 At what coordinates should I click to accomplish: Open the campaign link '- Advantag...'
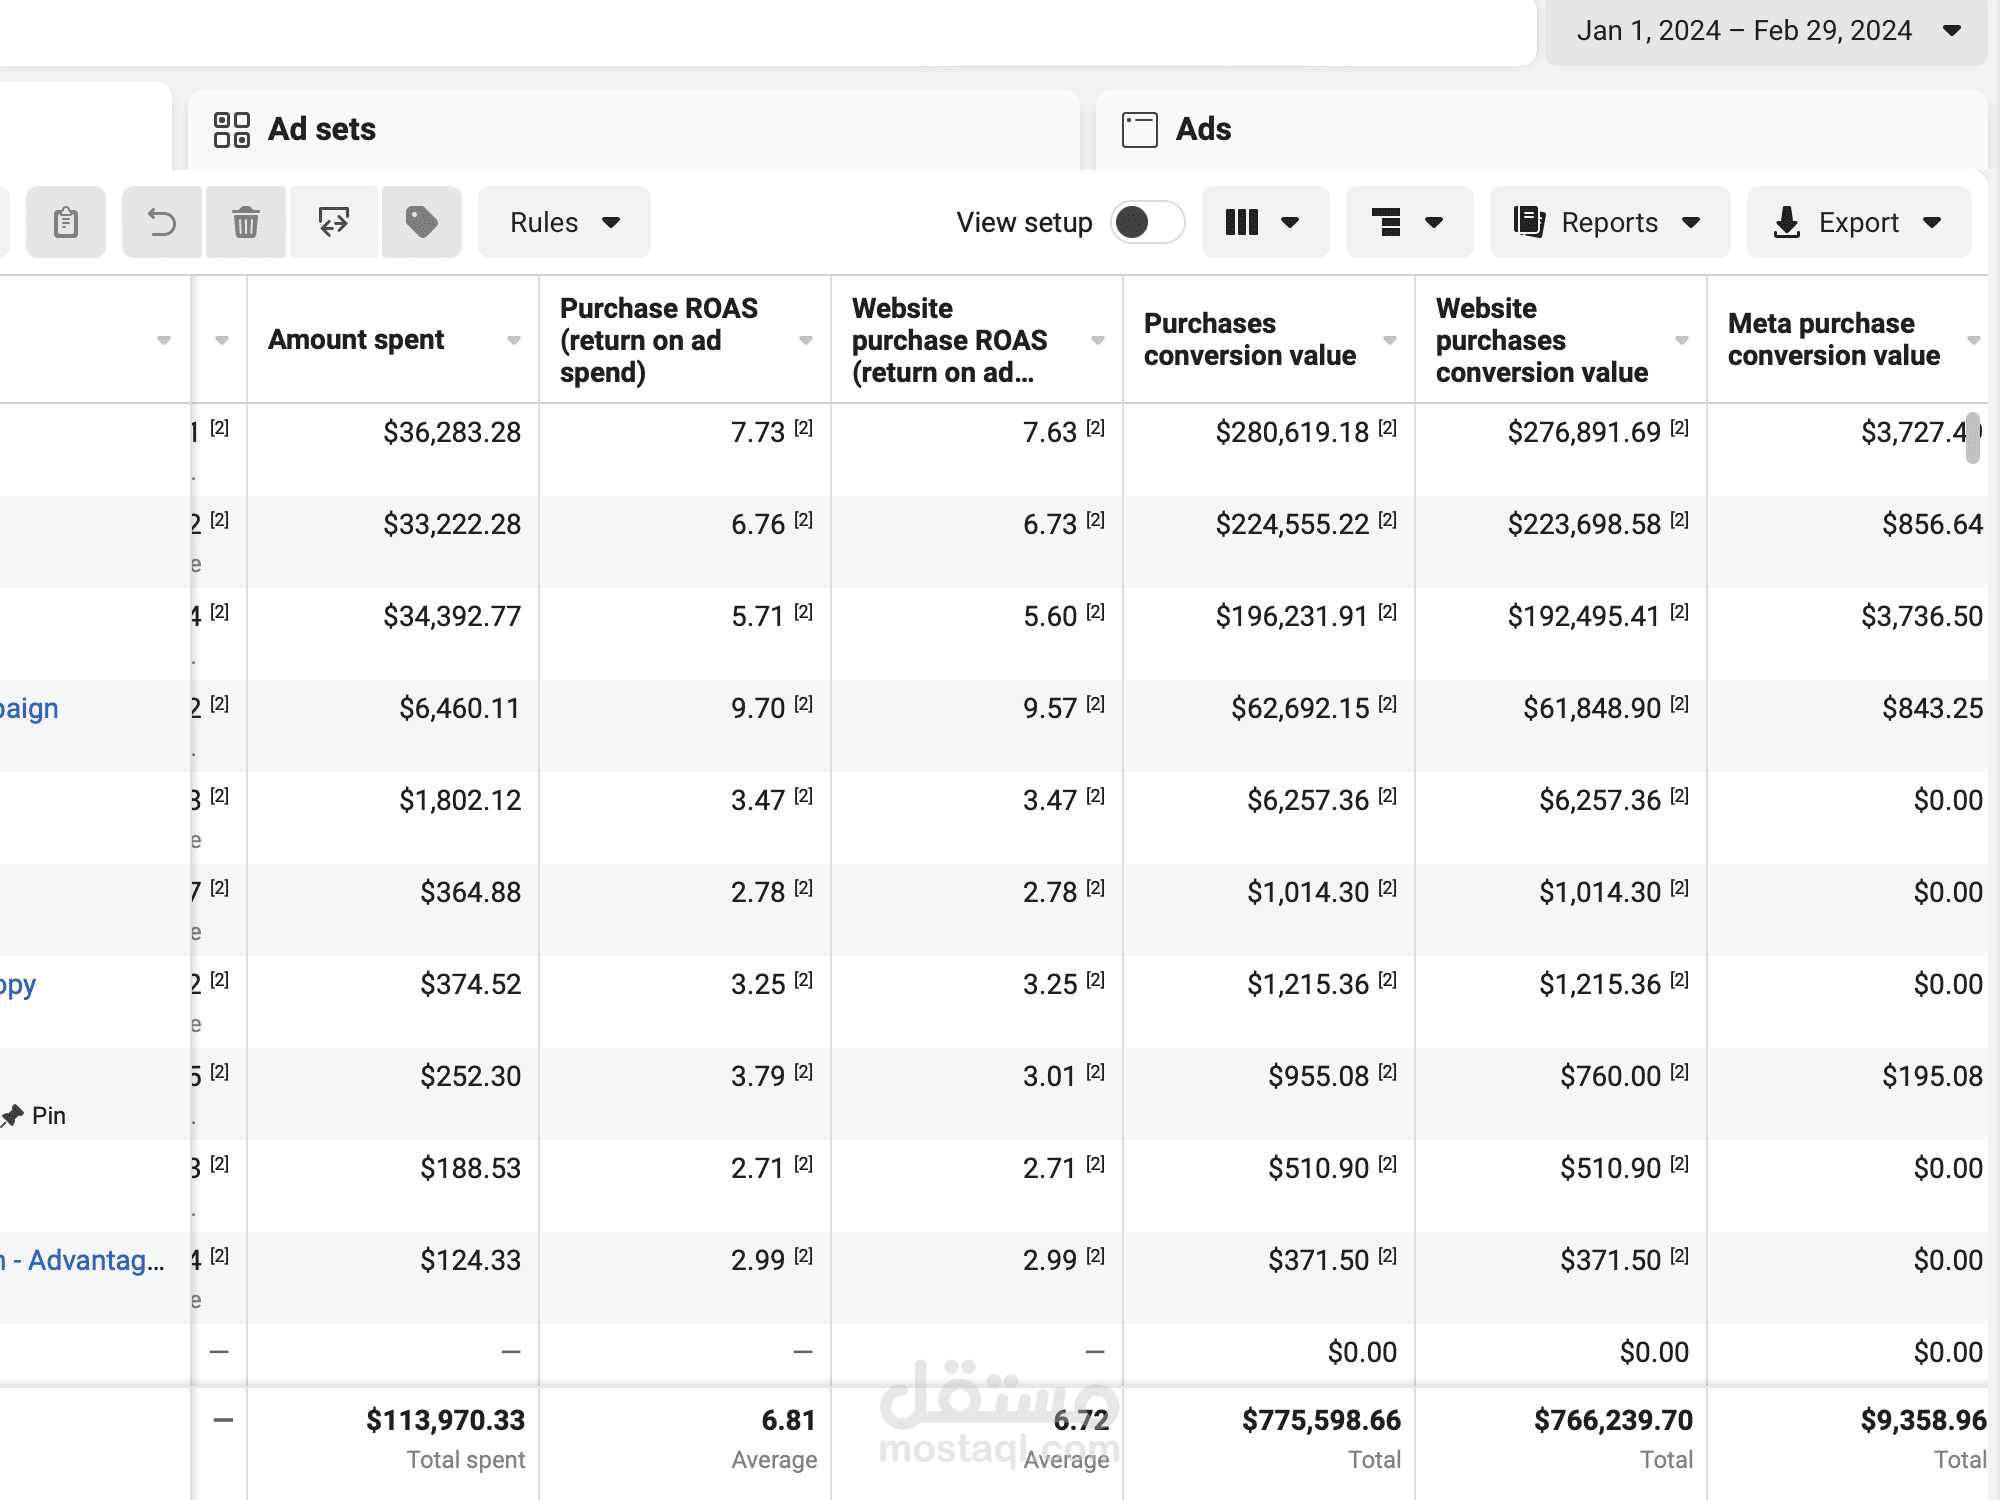pyautogui.click(x=83, y=1261)
